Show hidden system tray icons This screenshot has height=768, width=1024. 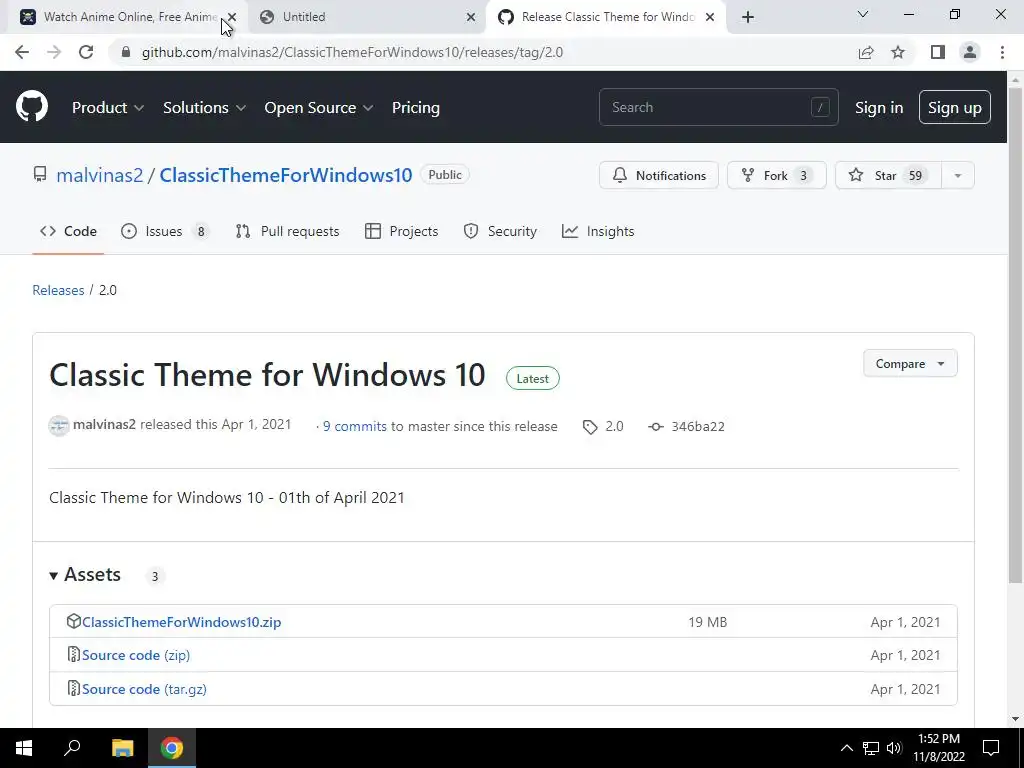pos(846,748)
